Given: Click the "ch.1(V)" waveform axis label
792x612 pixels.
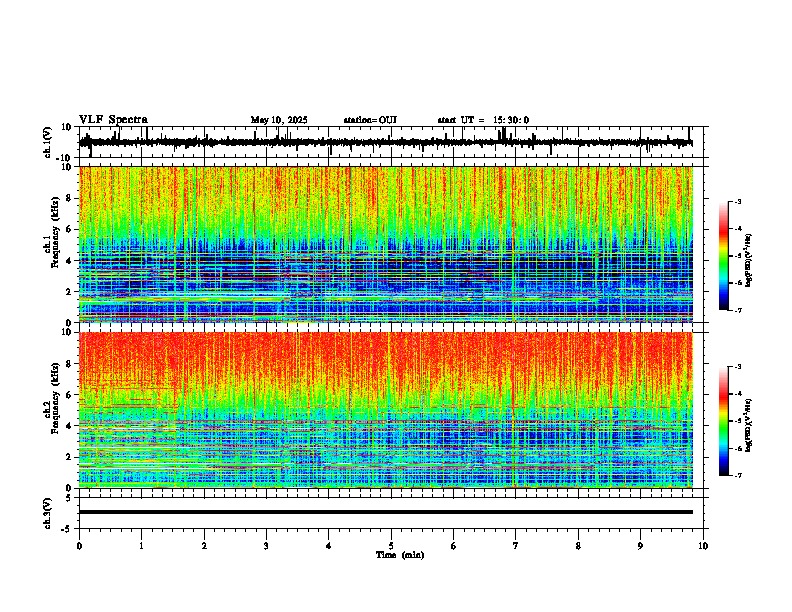Looking at the screenshot, I should 48,142.
